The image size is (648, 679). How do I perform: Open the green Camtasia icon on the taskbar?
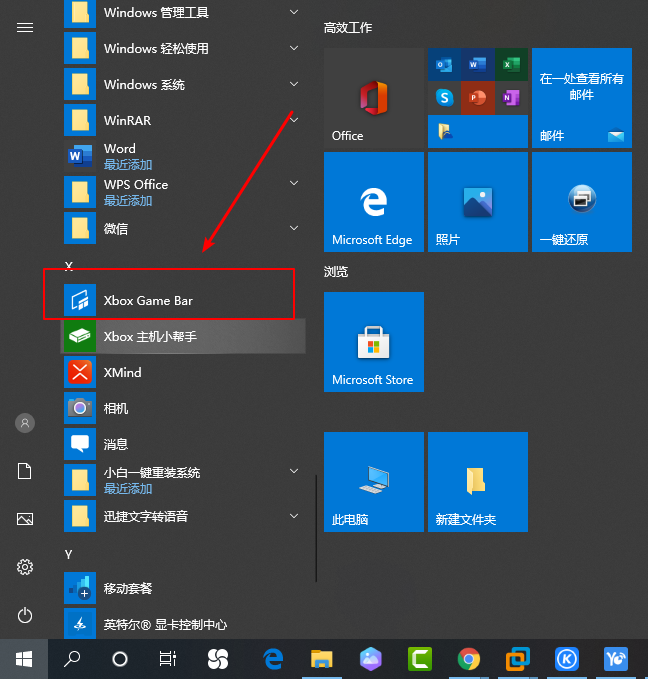[x=420, y=659]
